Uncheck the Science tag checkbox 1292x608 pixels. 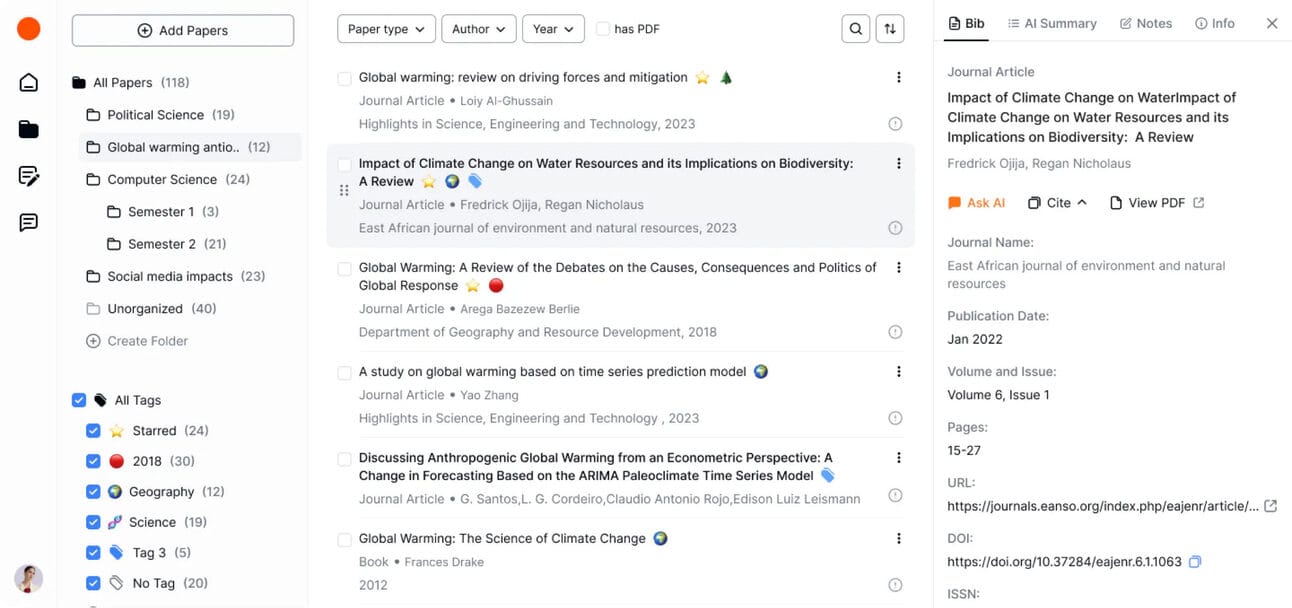pyautogui.click(x=93, y=522)
